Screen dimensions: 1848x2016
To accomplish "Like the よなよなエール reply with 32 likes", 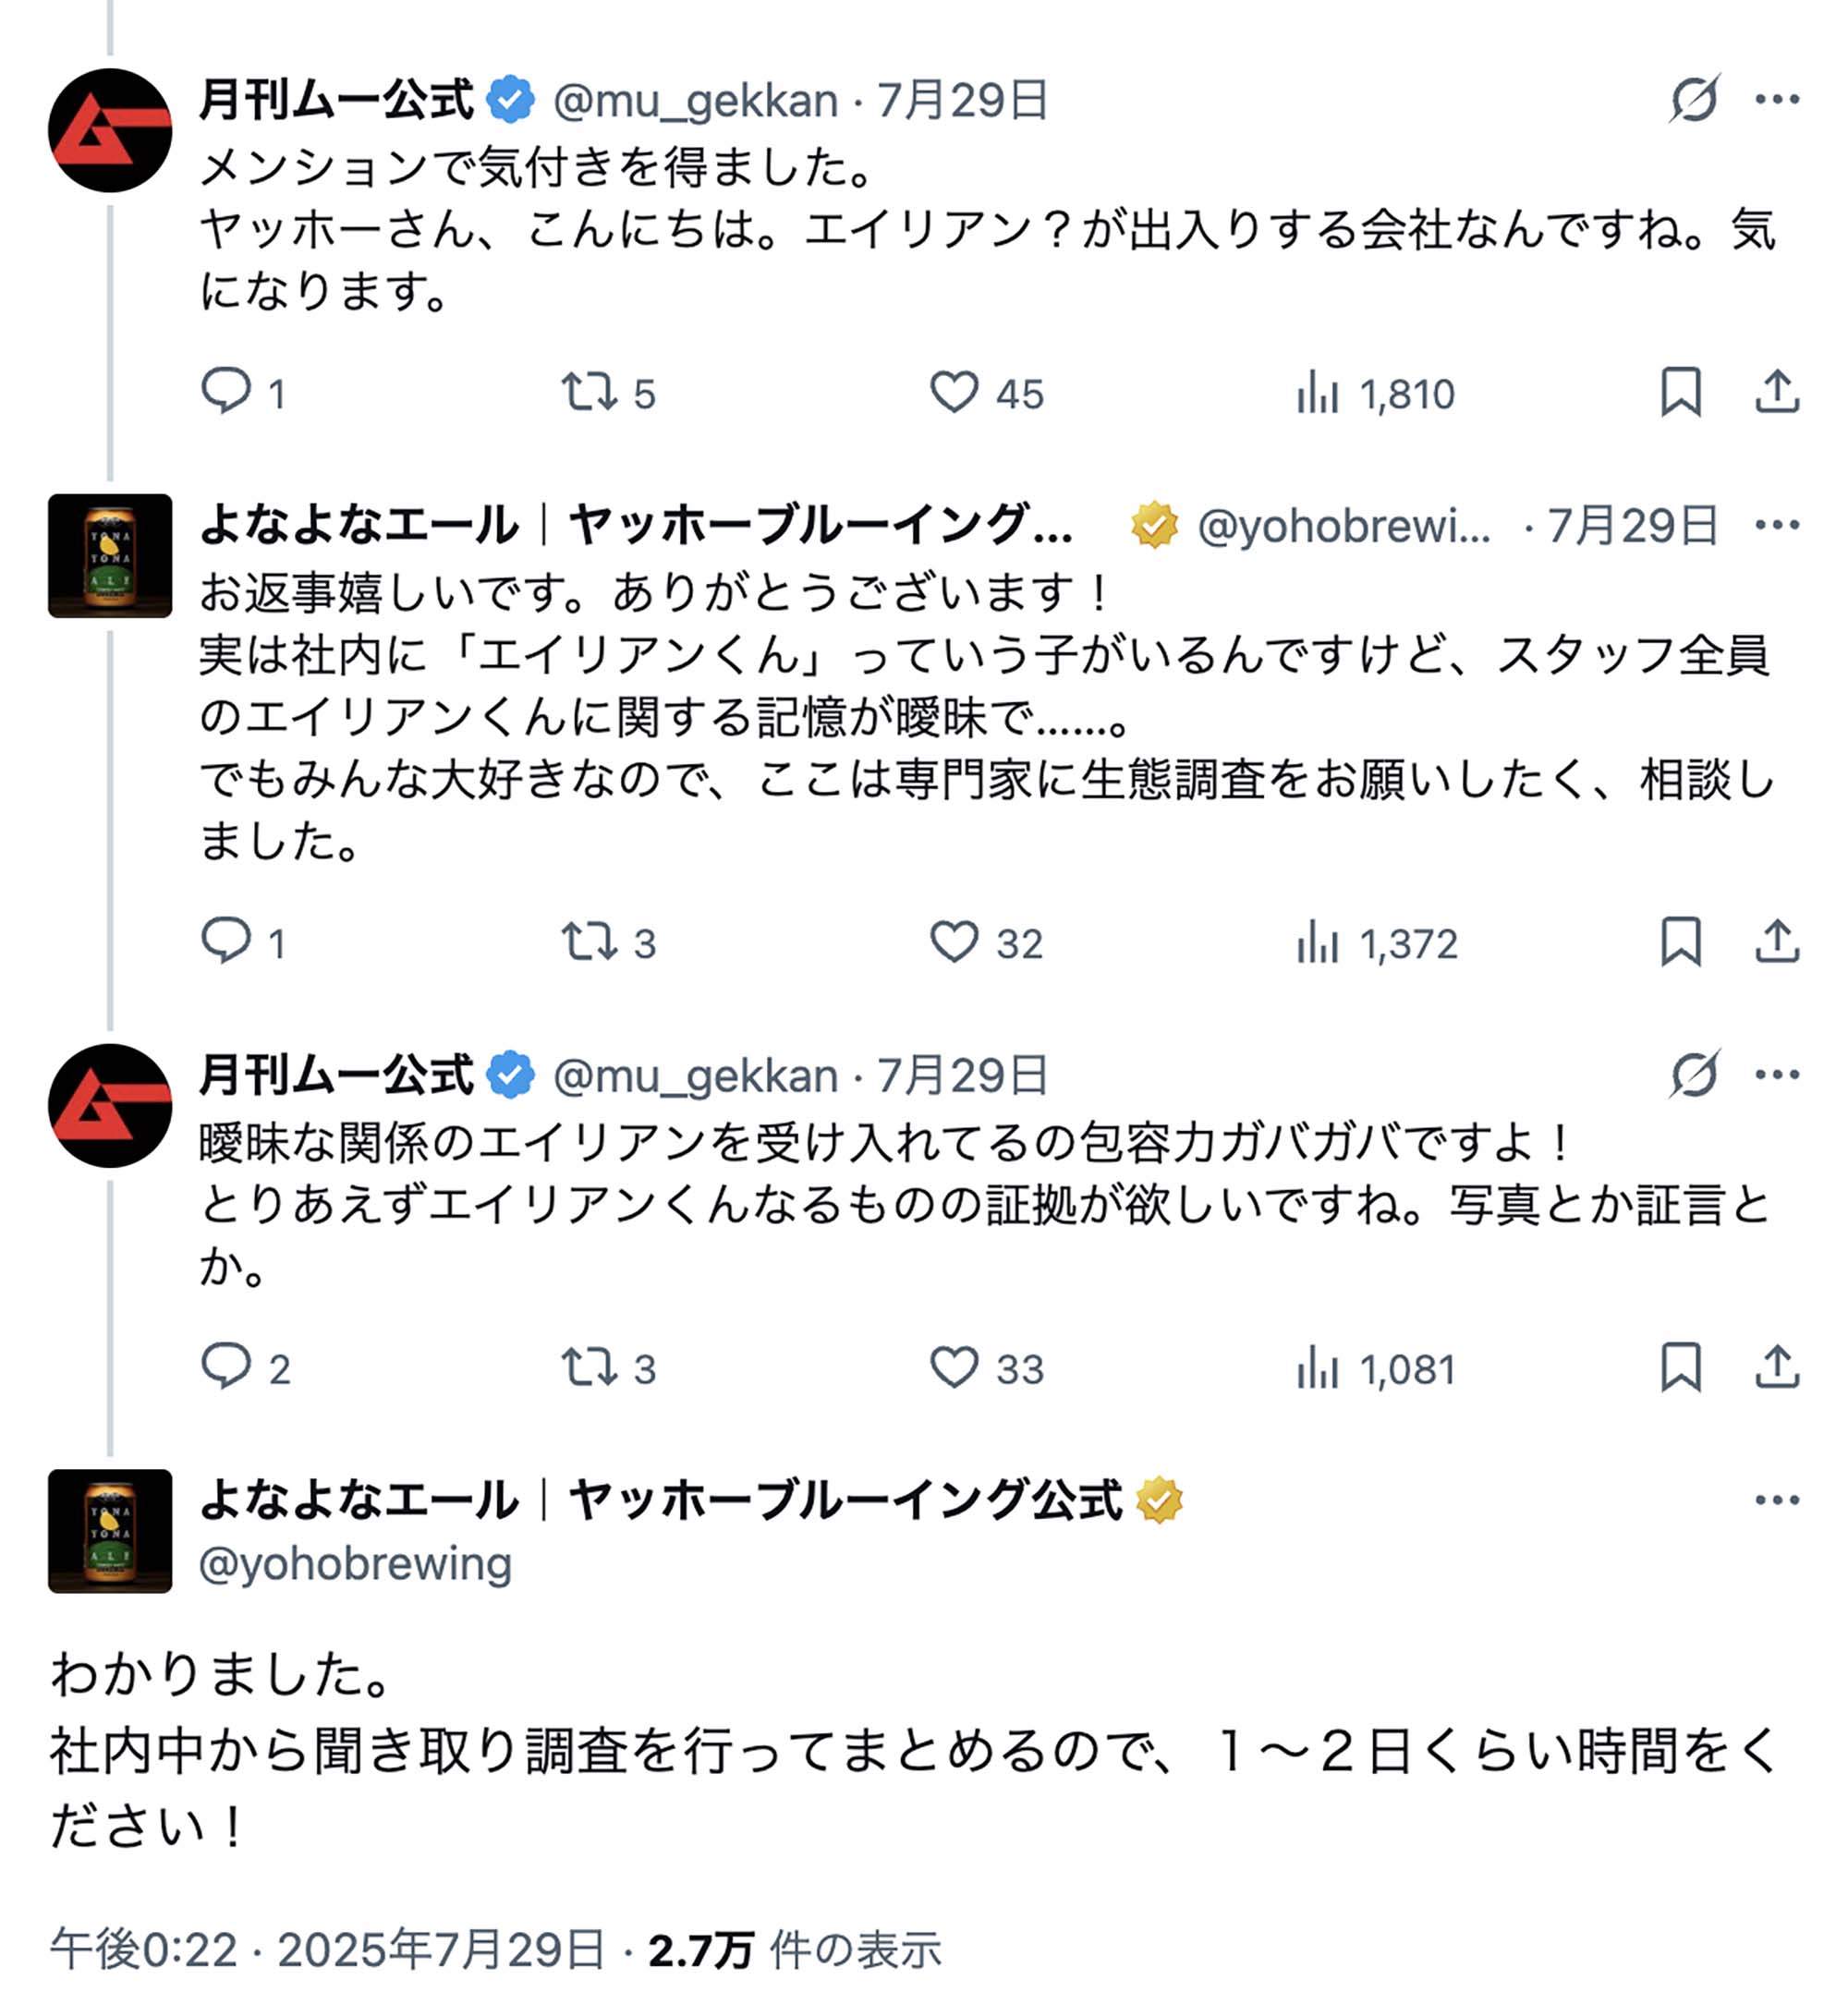I will pos(954,942).
